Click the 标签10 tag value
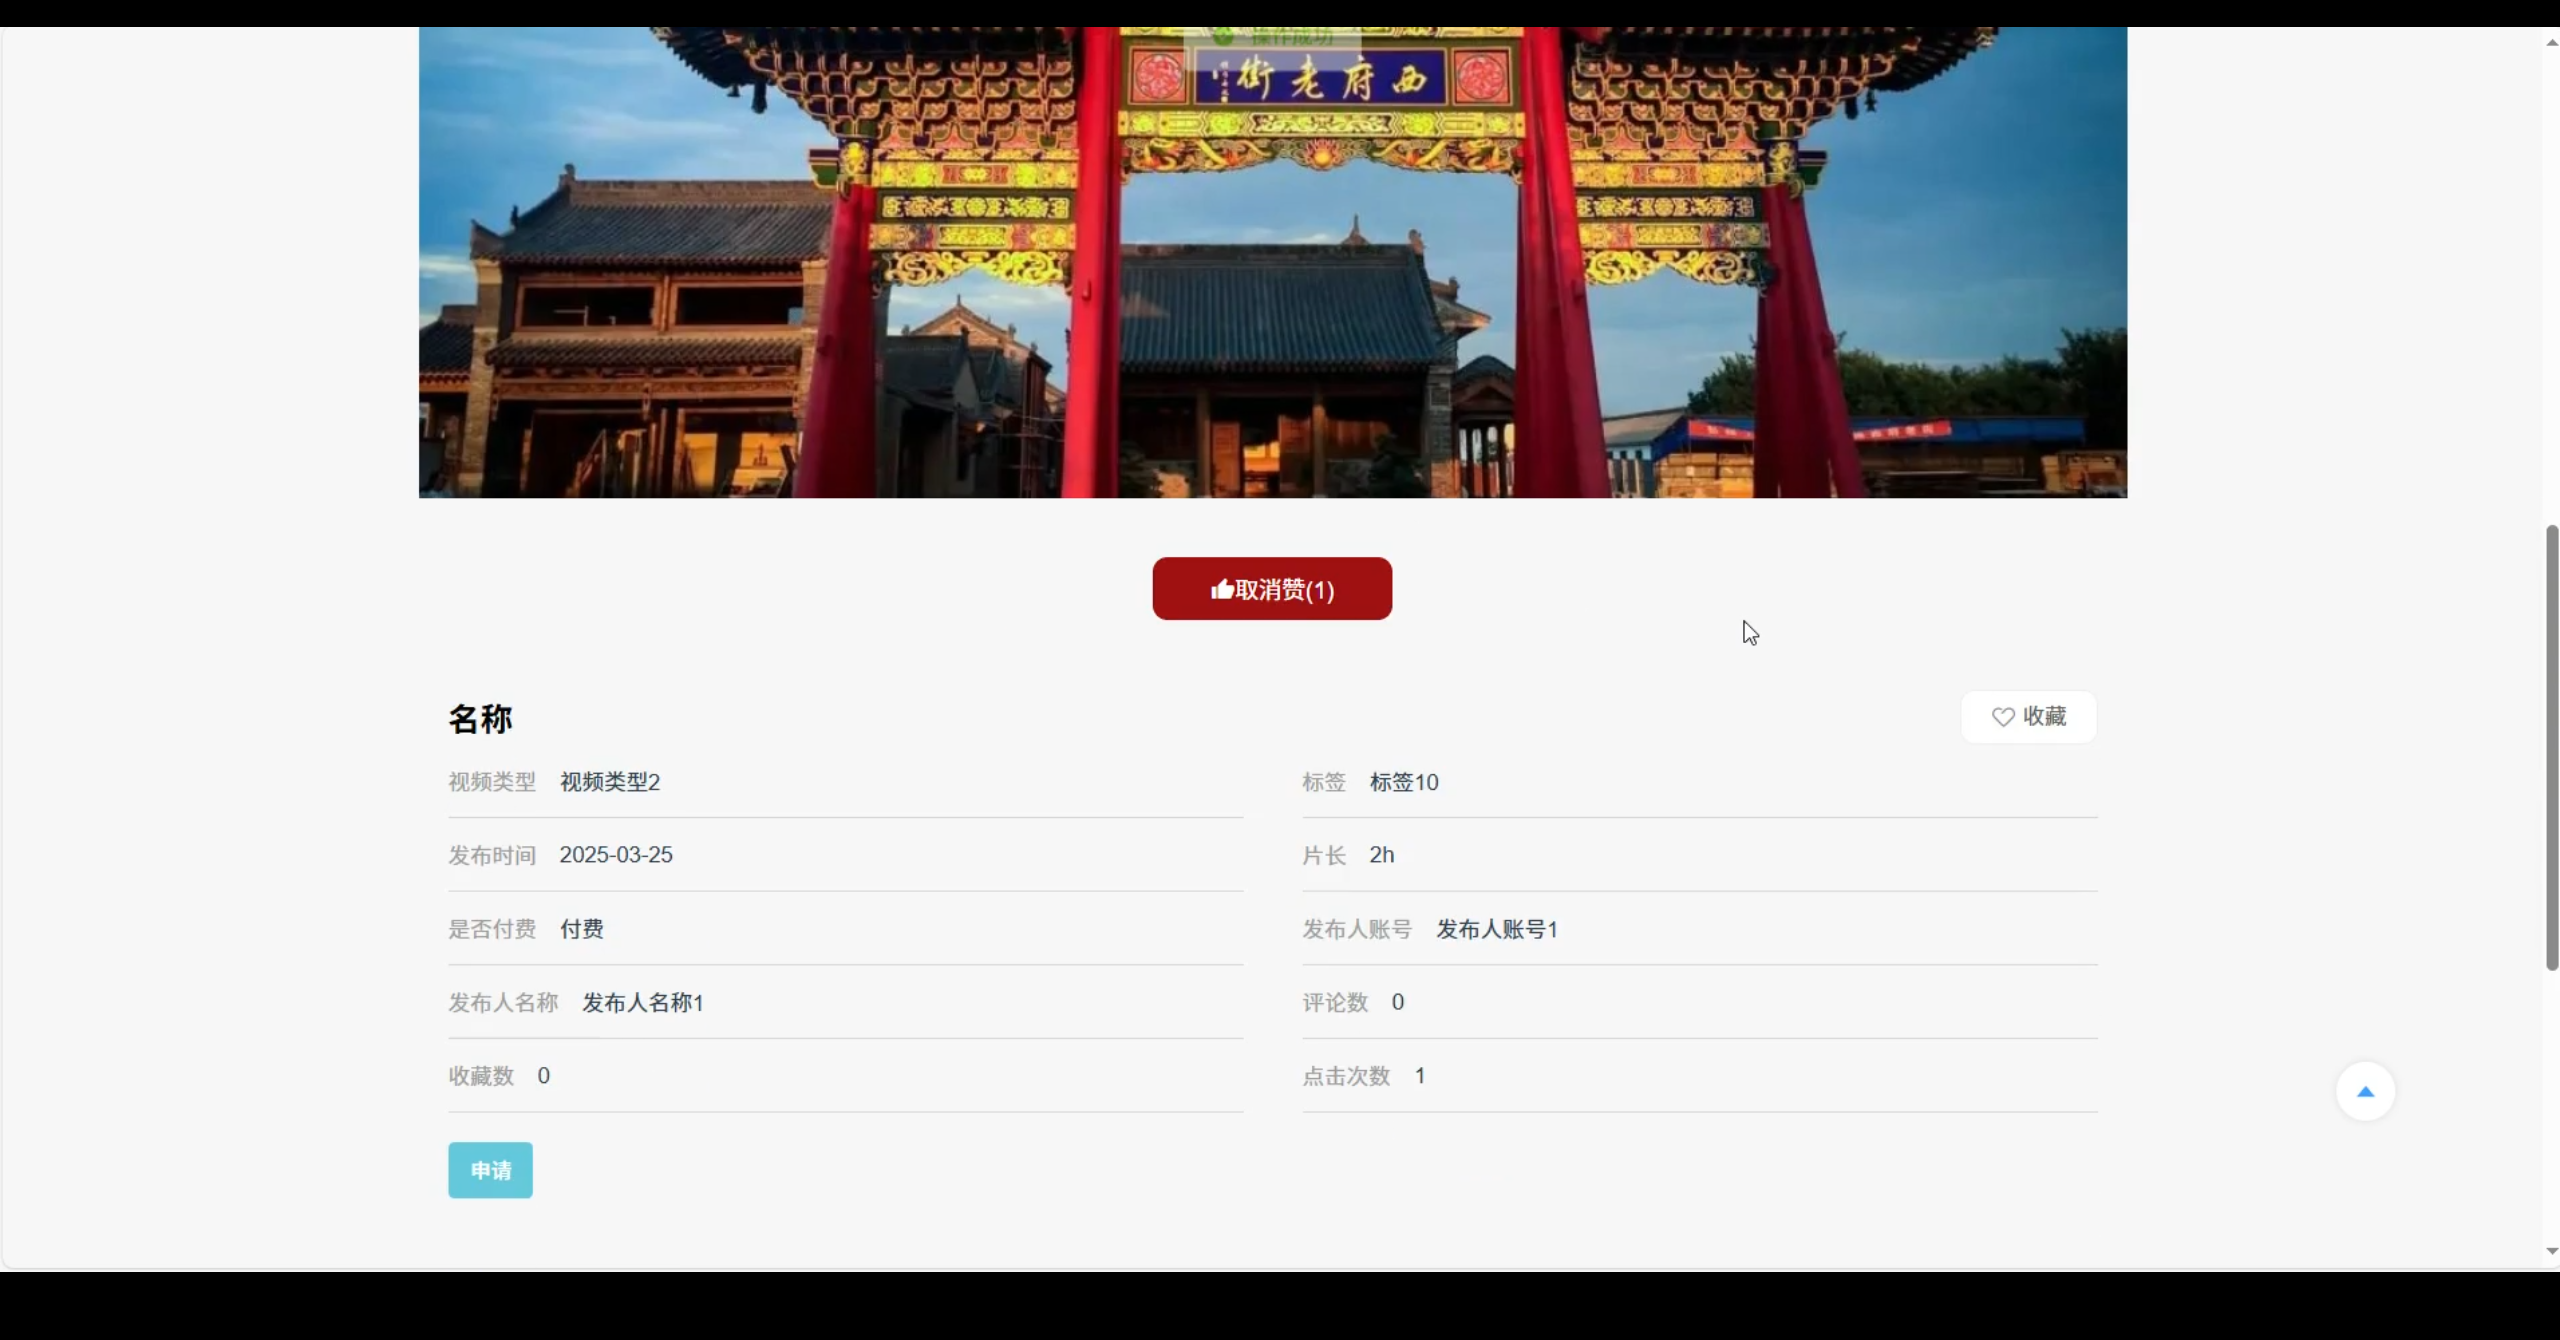The image size is (2560, 1340). (1404, 782)
